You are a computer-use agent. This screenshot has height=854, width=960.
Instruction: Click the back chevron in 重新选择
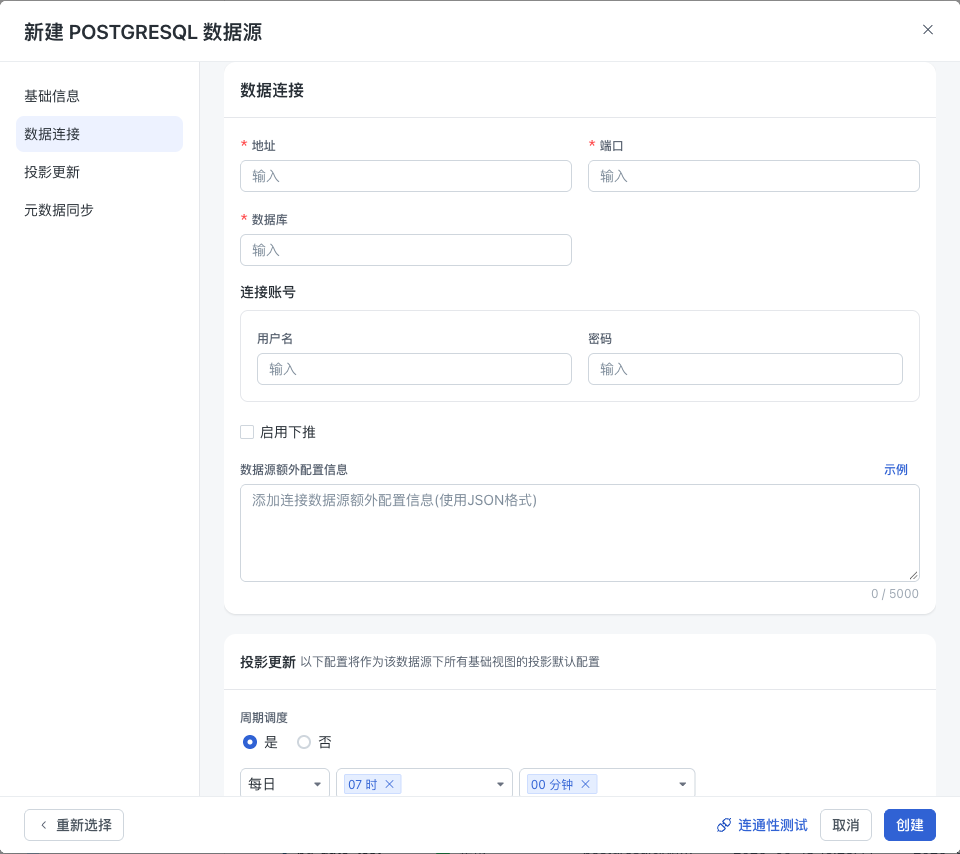[x=43, y=825]
